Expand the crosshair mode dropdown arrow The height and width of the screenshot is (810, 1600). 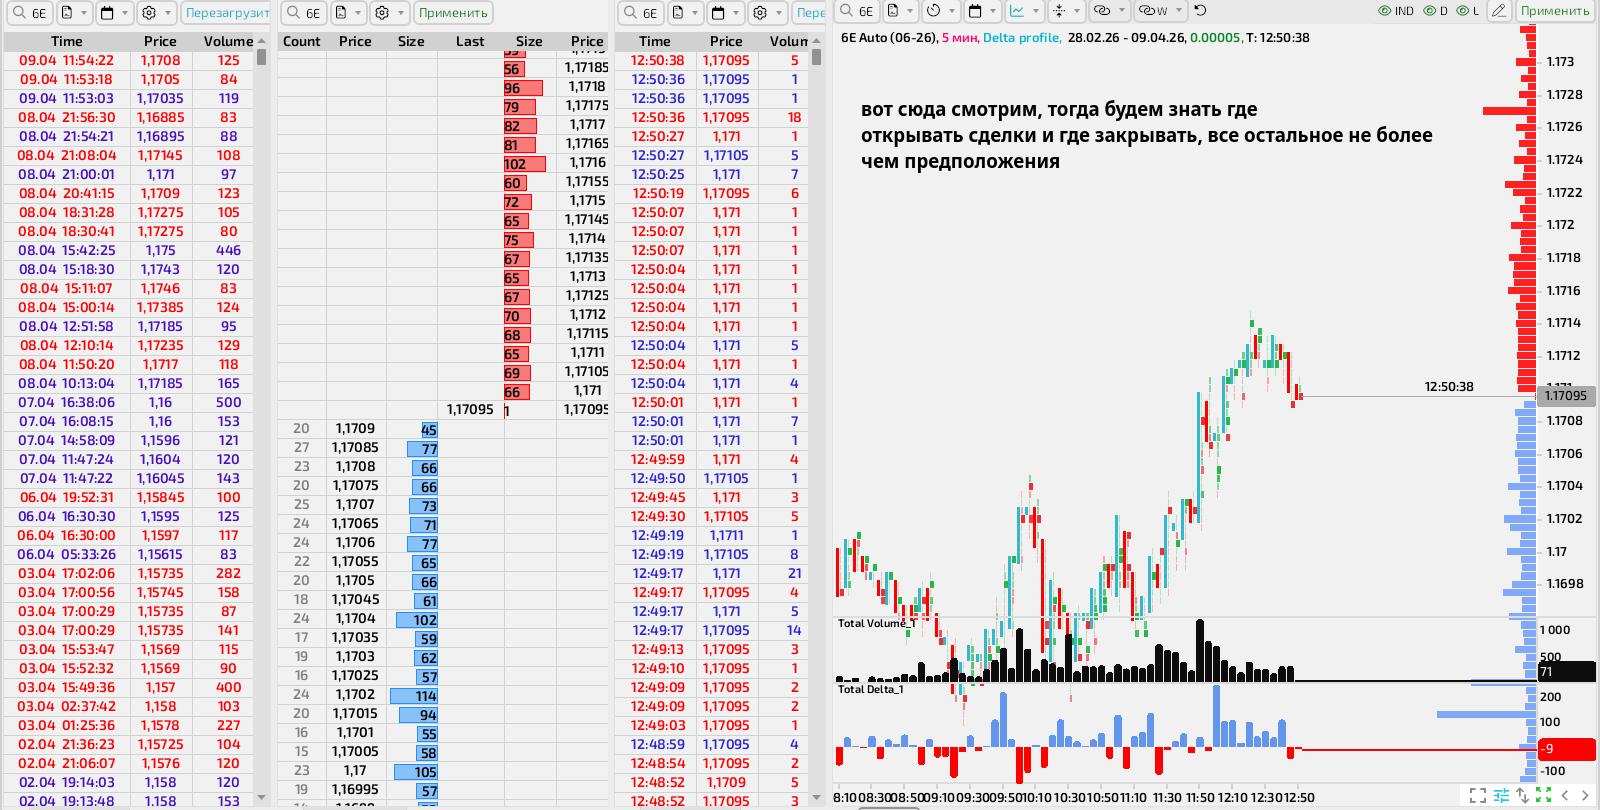[x=1077, y=11]
